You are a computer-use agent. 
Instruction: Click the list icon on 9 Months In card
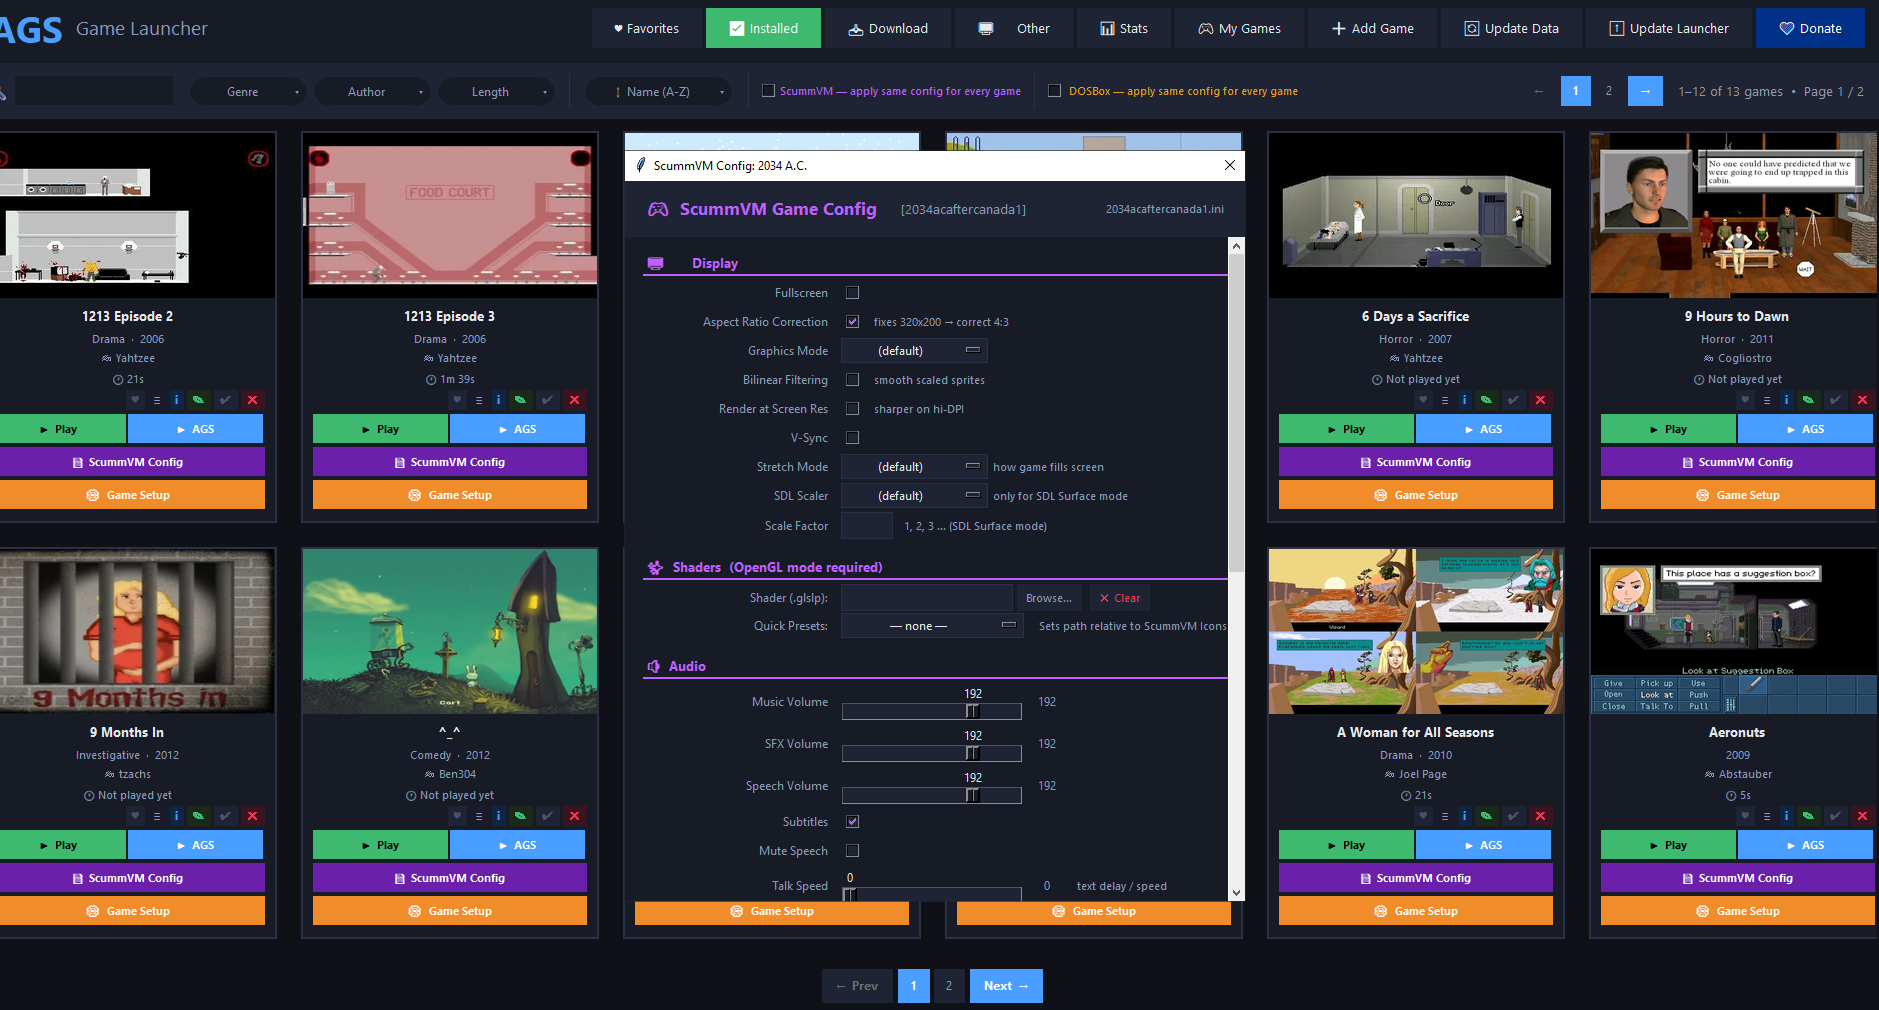(x=157, y=816)
